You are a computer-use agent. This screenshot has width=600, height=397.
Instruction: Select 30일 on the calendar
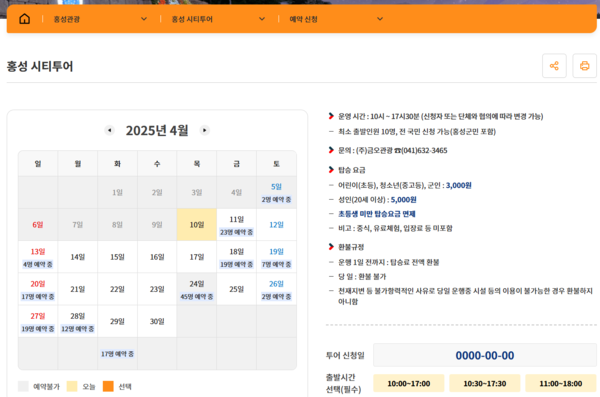pos(157,321)
